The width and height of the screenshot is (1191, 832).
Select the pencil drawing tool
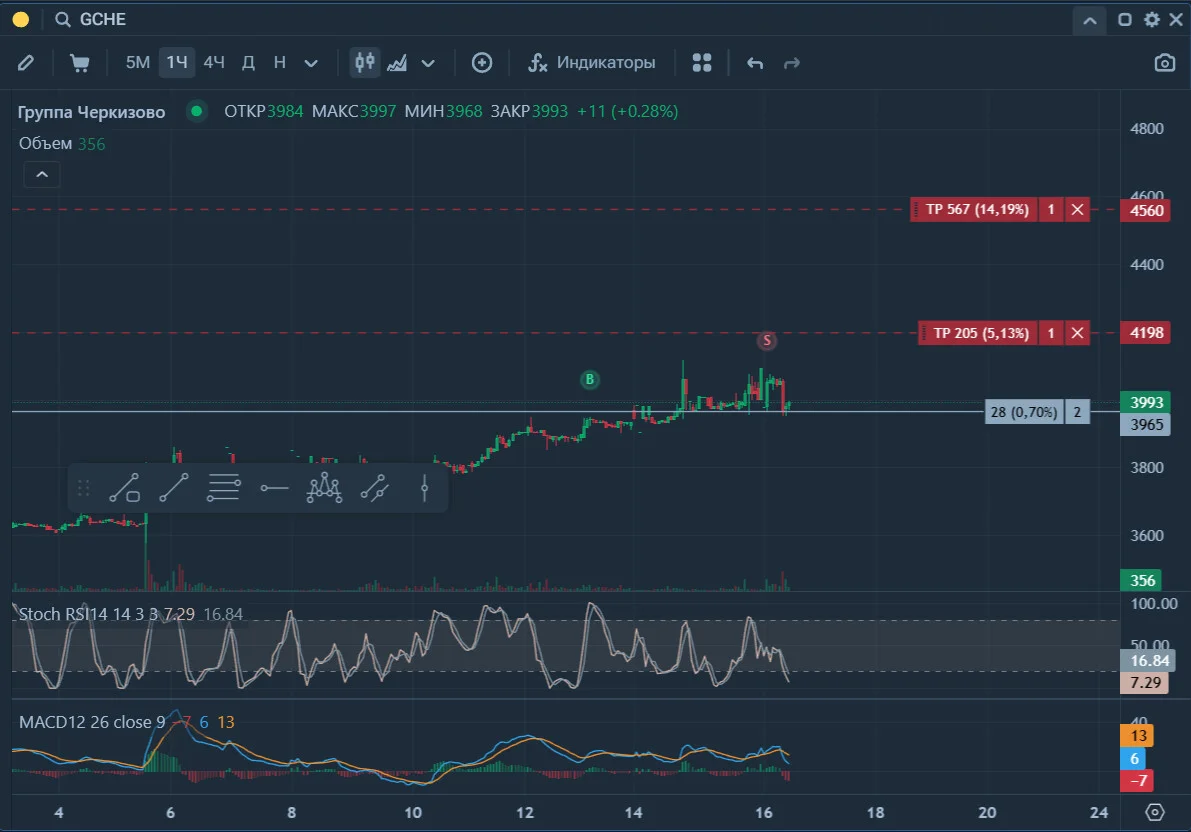click(26, 62)
